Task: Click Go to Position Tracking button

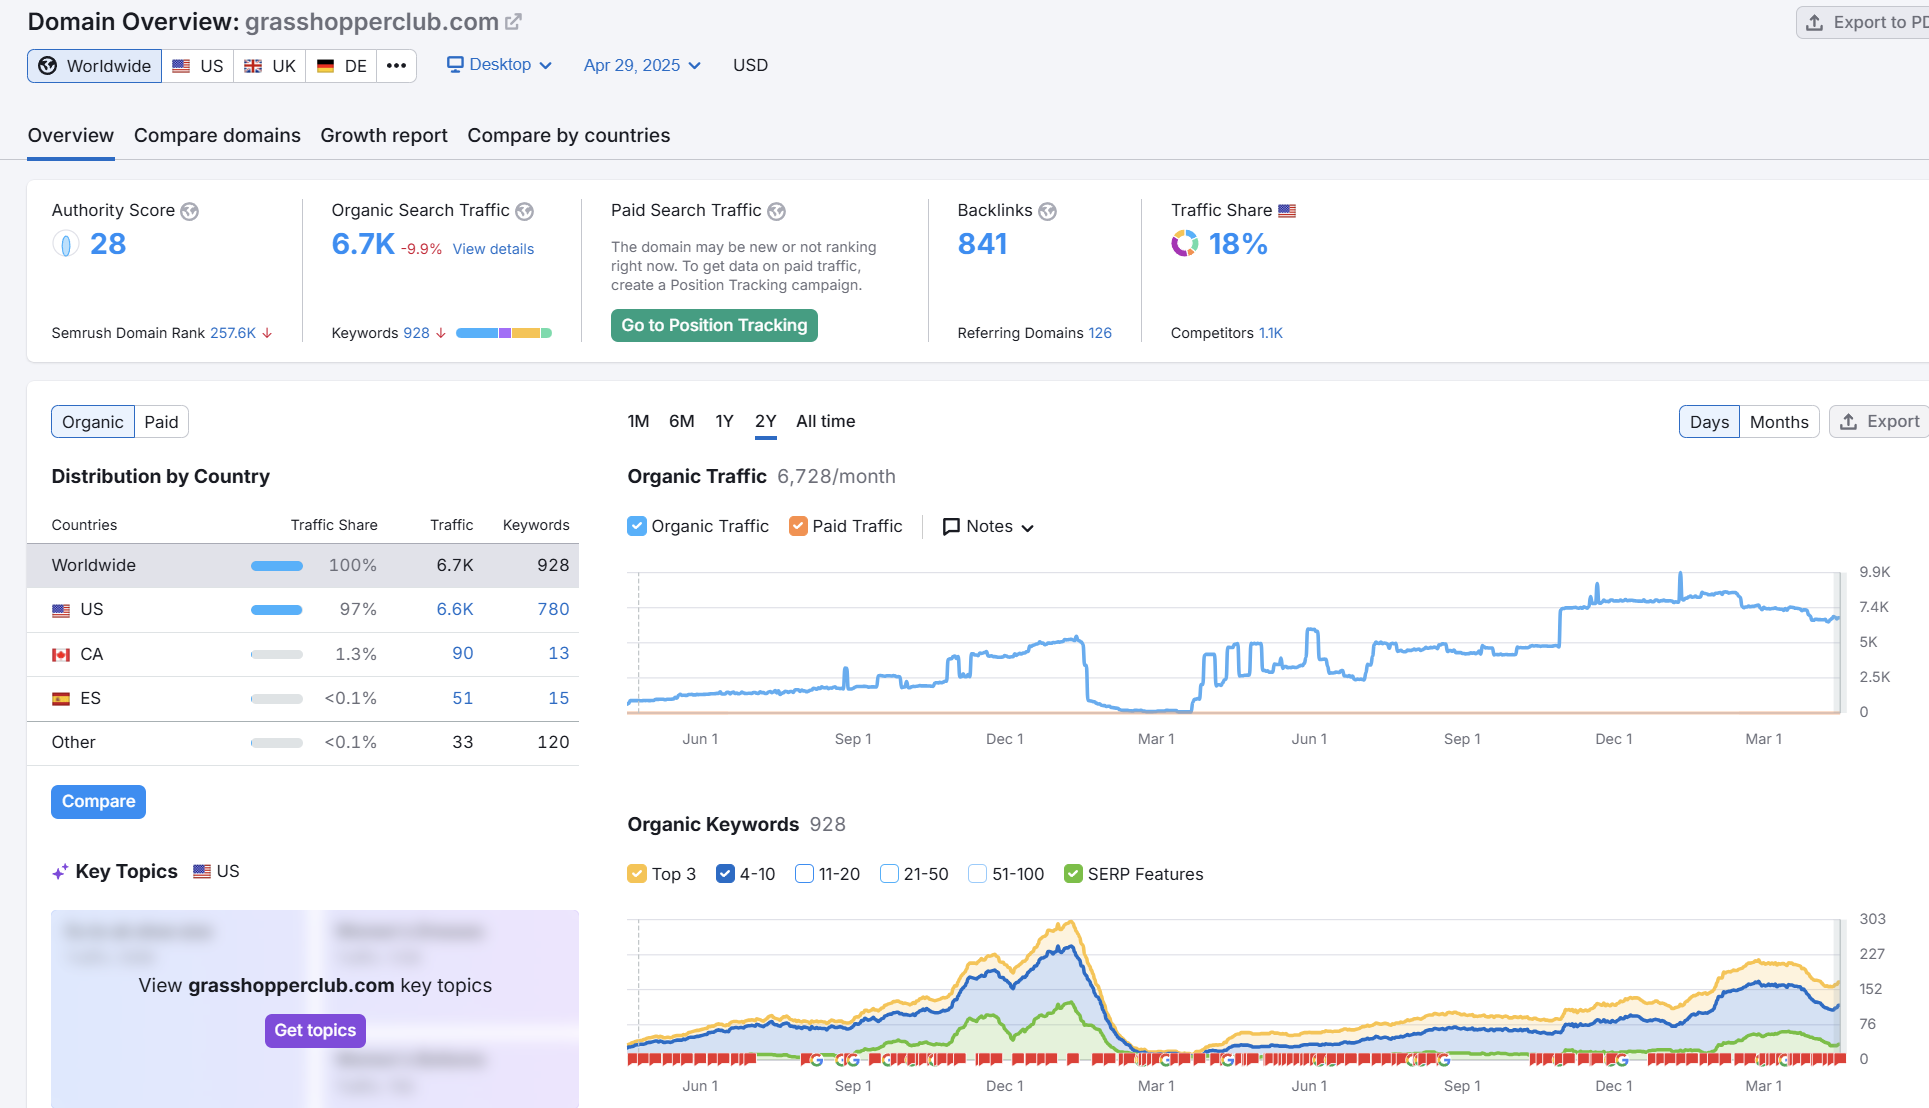Action: (714, 325)
